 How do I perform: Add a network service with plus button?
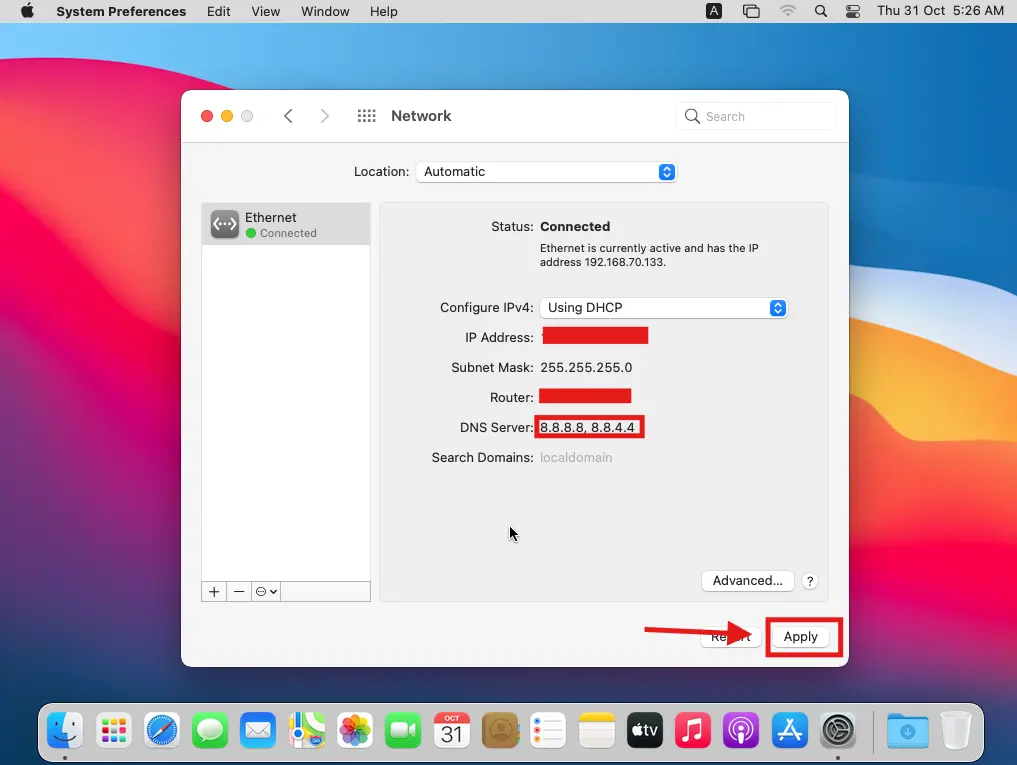point(214,592)
